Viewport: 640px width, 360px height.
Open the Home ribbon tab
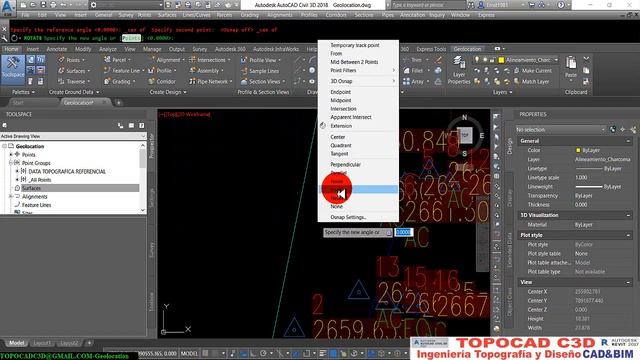(x=11, y=49)
